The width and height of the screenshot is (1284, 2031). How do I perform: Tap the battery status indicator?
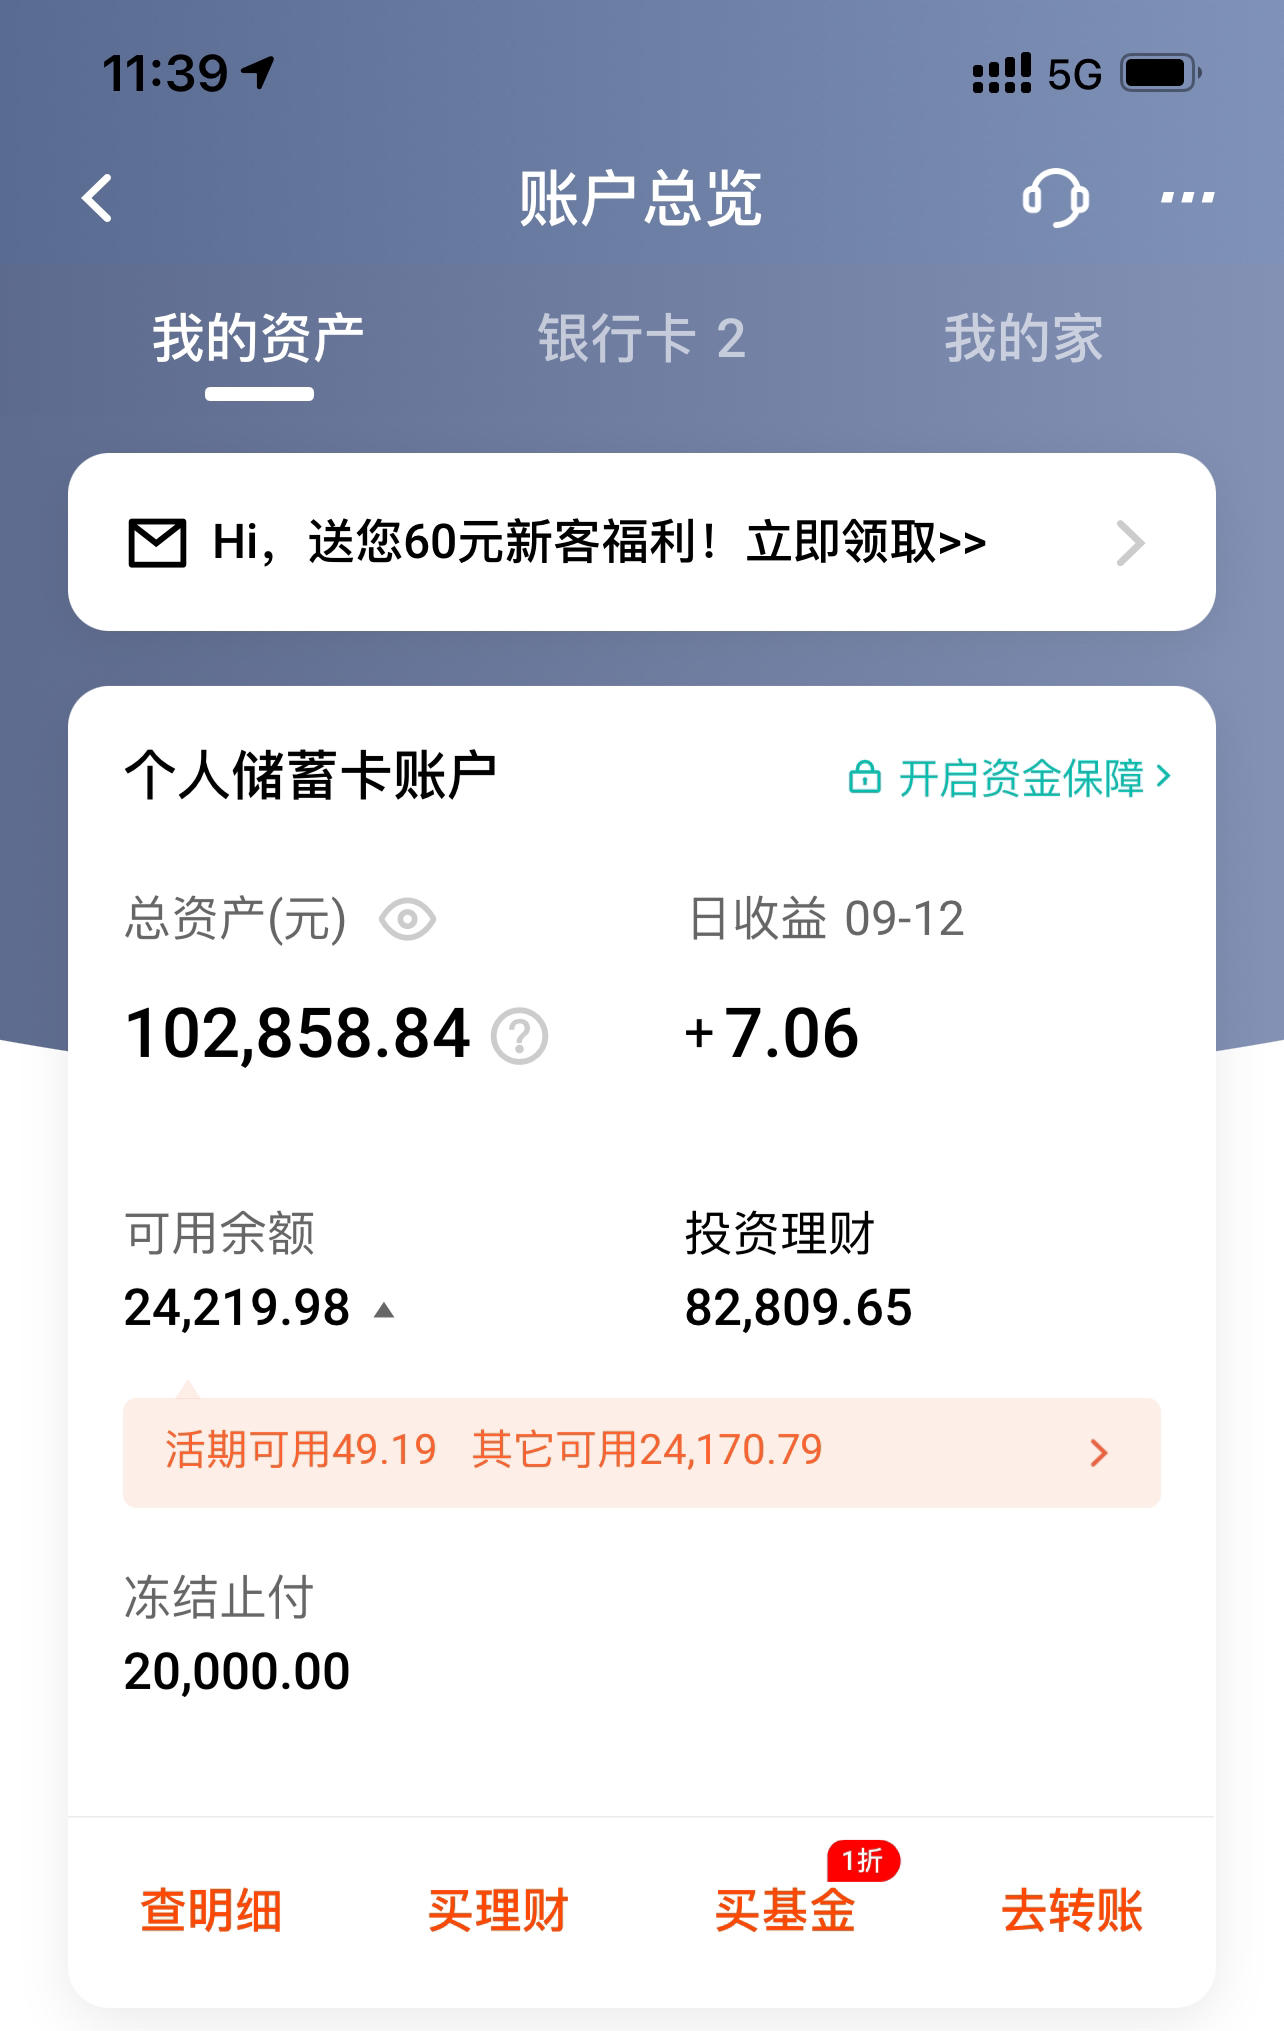pyautogui.click(x=1160, y=73)
